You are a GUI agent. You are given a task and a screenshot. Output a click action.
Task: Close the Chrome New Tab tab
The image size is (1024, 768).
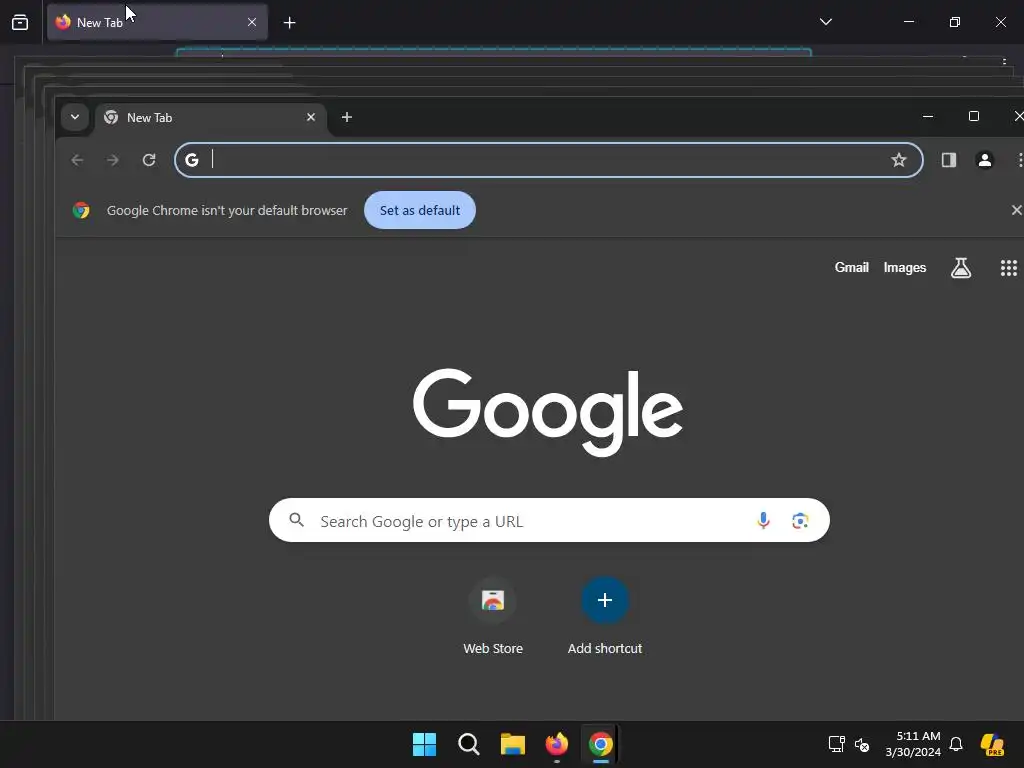[x=311, y=117]
